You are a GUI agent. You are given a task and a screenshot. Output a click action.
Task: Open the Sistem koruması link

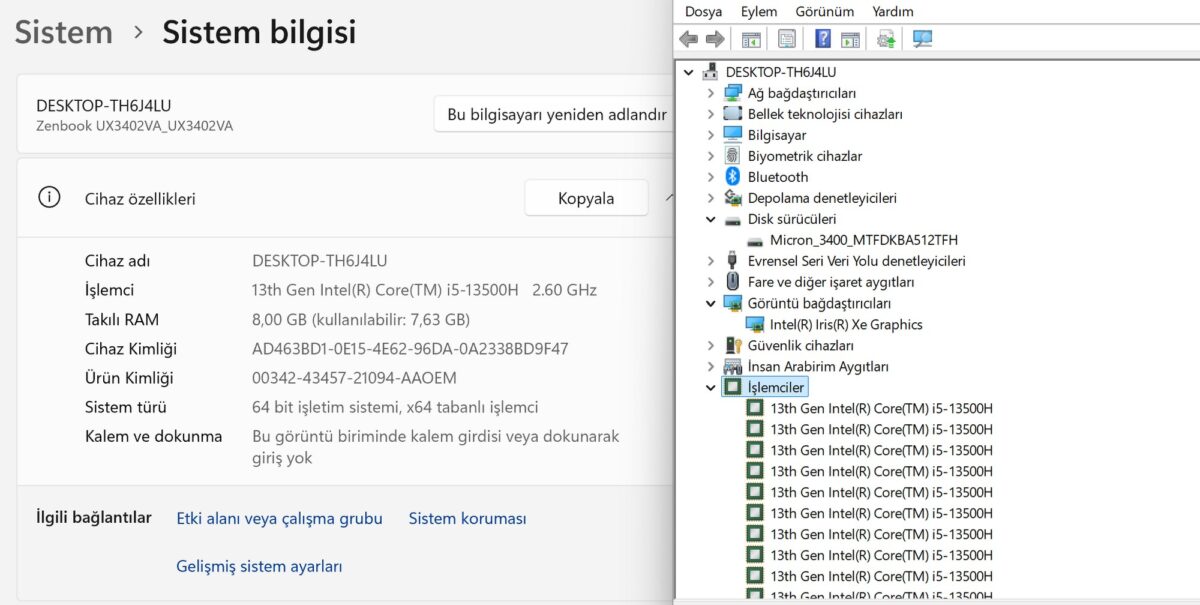pyautogui.click(x=467, y=518)
